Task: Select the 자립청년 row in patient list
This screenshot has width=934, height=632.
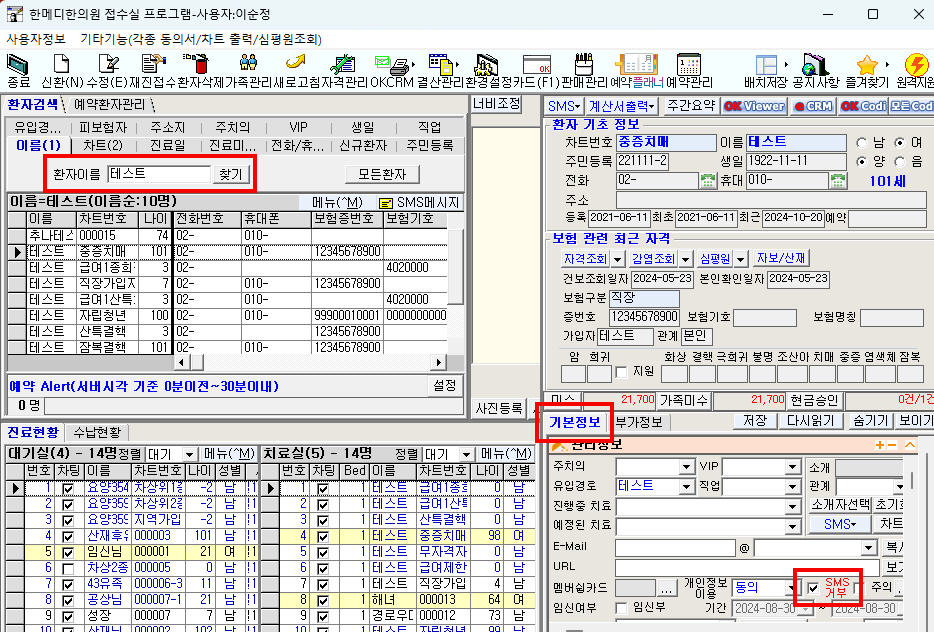Action: [228, 315]
